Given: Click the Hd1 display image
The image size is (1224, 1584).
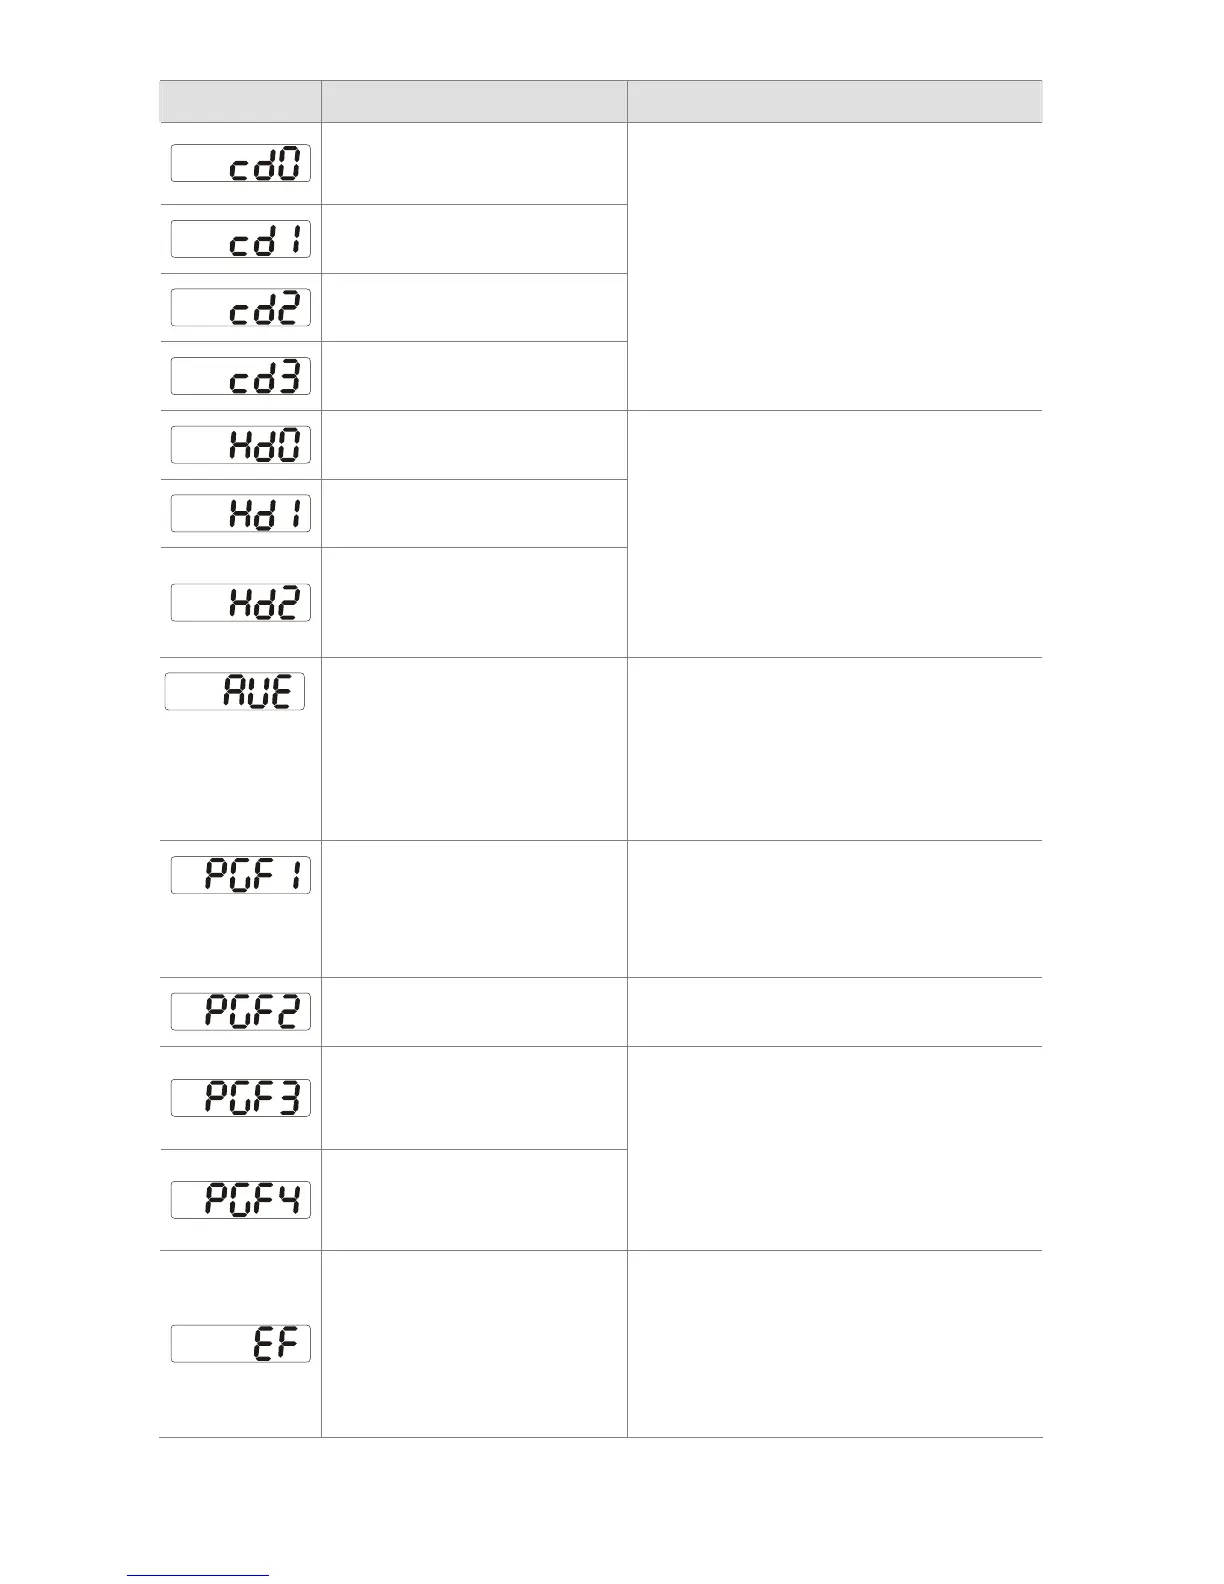Looking at the screenshot, I should (240, 513).
